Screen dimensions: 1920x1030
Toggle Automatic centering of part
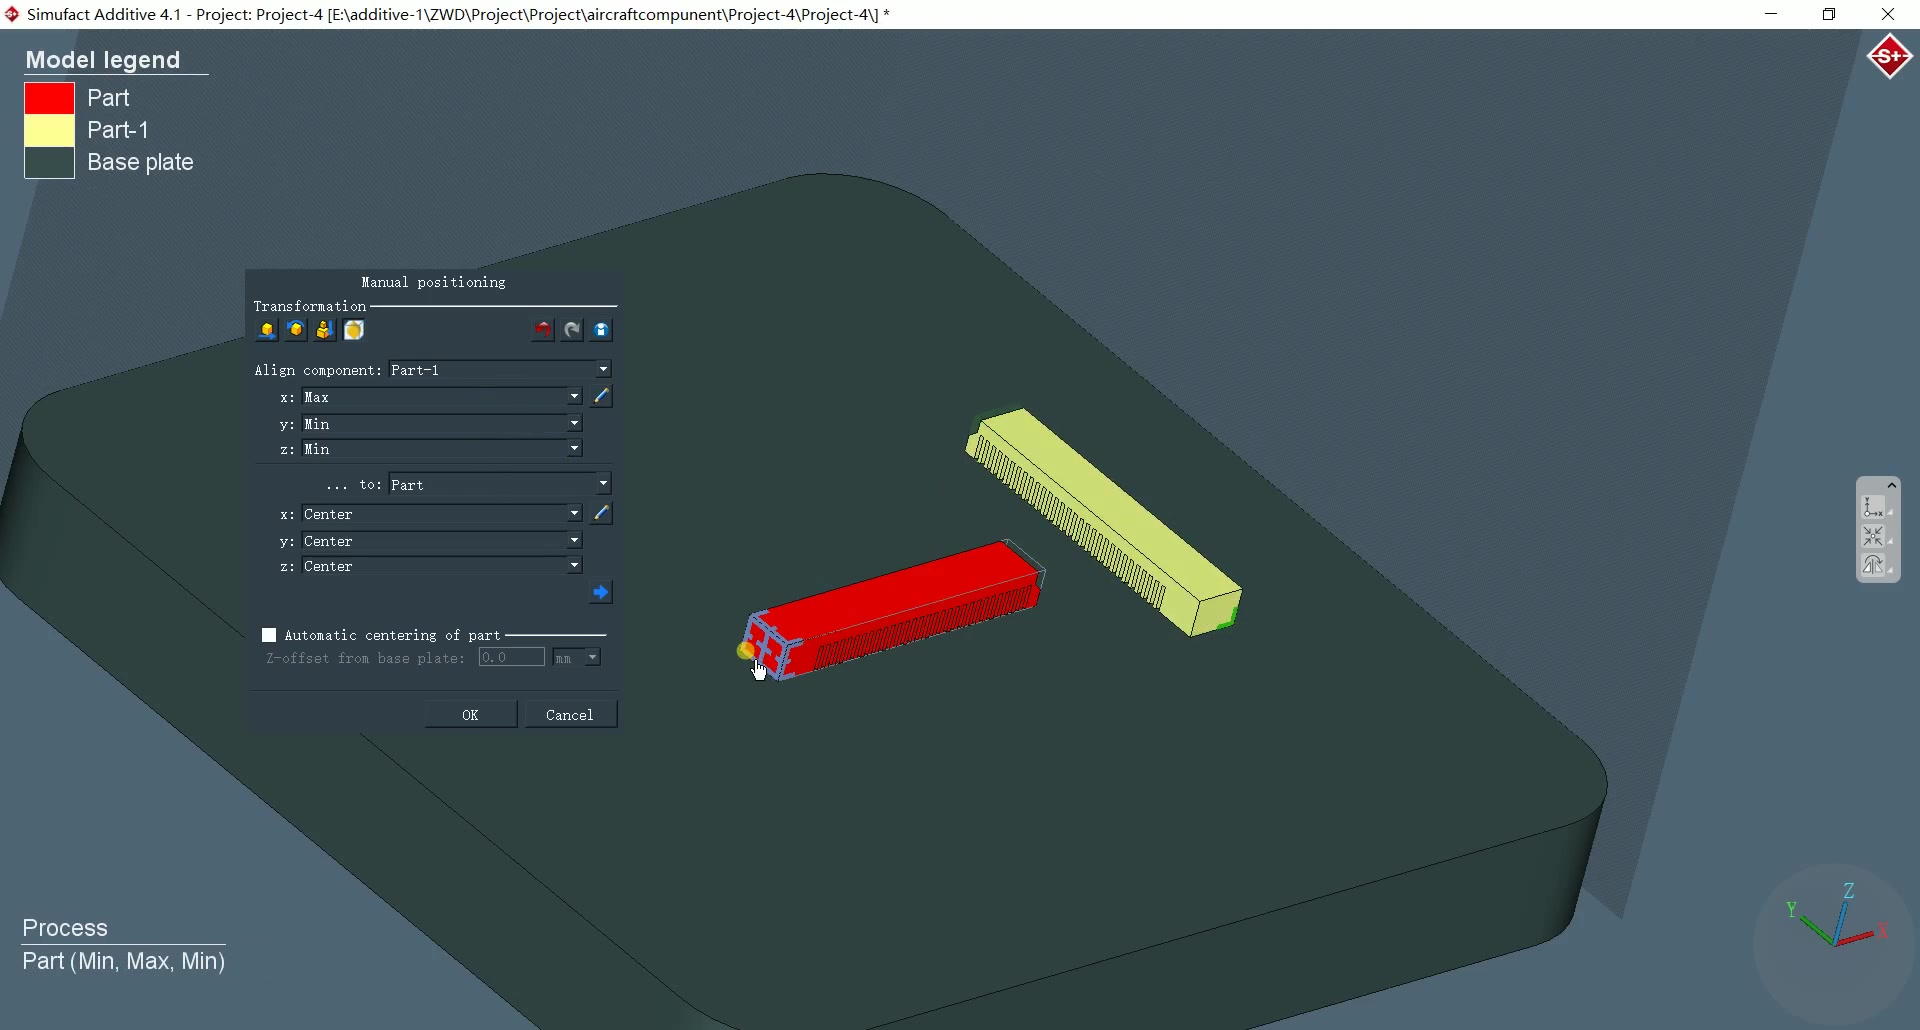(x=269, y=635)
